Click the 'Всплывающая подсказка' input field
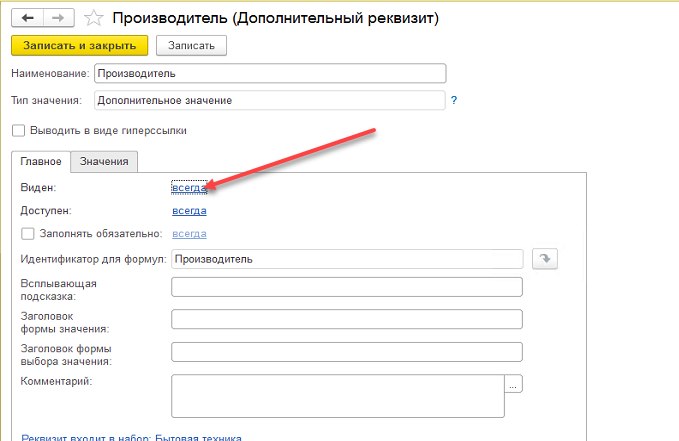The width and height of the screenshot is (679, 441). 347,287
